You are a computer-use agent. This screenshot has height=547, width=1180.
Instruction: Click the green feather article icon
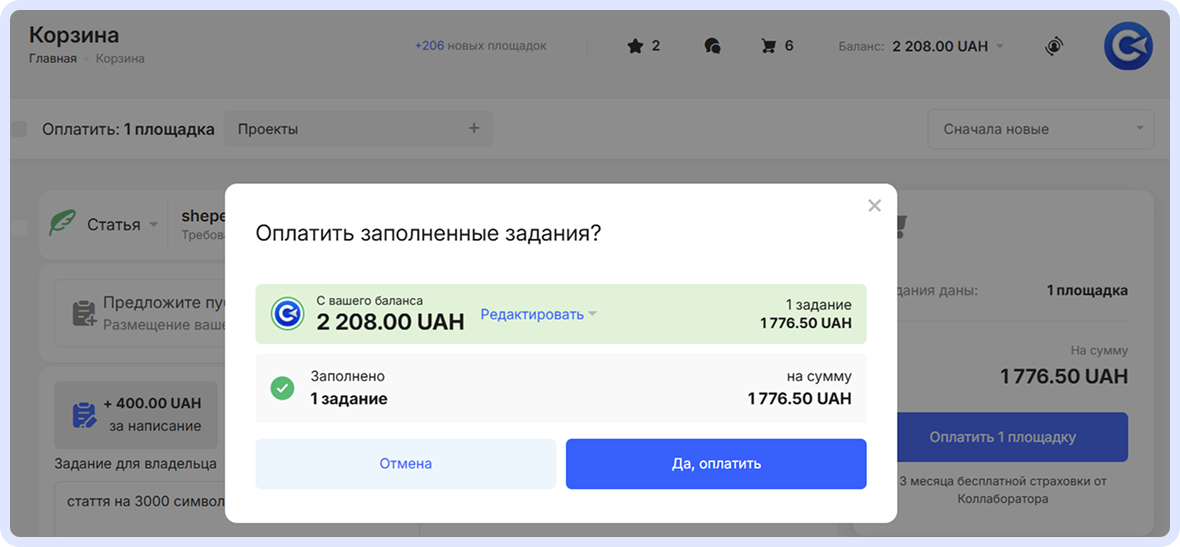(63, 224)
